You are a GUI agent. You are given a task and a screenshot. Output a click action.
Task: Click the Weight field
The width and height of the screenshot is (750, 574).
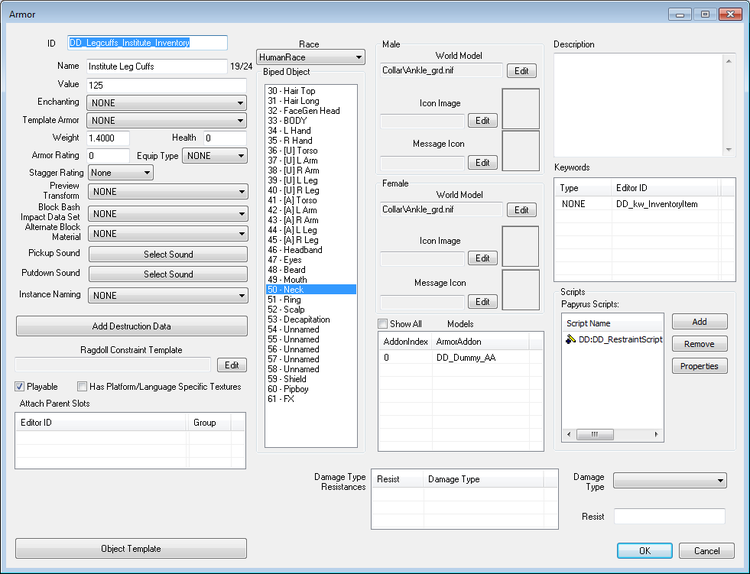coord(108,138)
